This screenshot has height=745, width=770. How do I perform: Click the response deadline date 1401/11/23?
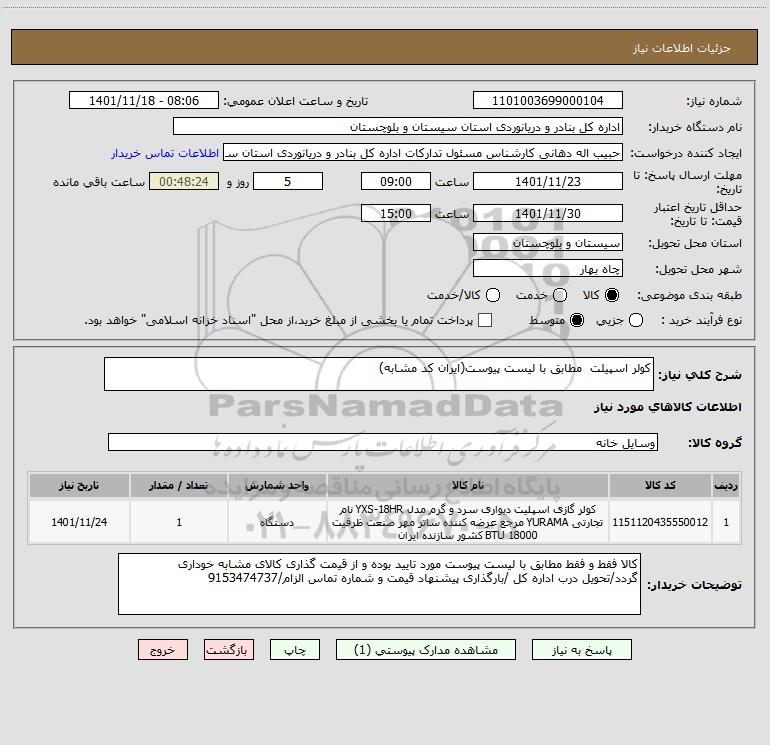[548, 181]
